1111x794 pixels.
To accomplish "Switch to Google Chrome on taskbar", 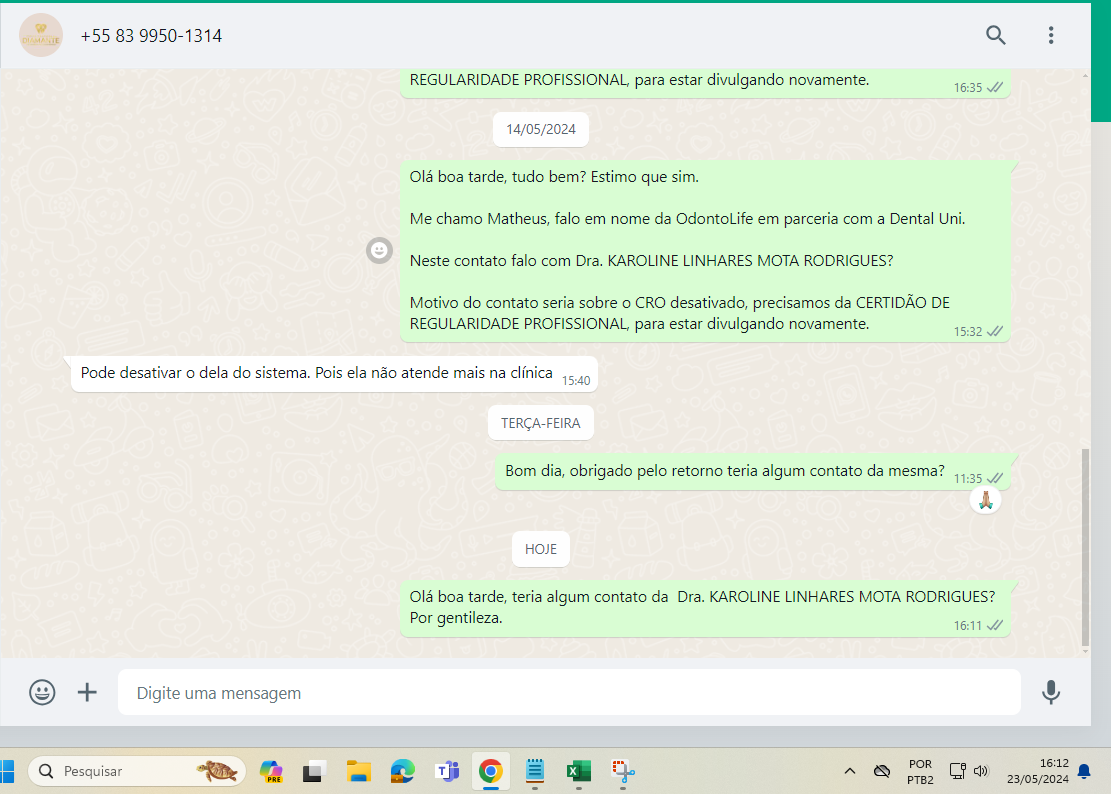I will (x=490, y=771).
